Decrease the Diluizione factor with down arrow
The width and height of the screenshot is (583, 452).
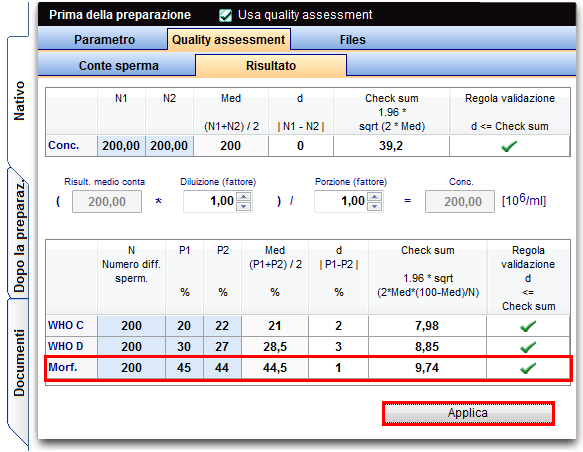pos(244,206)
